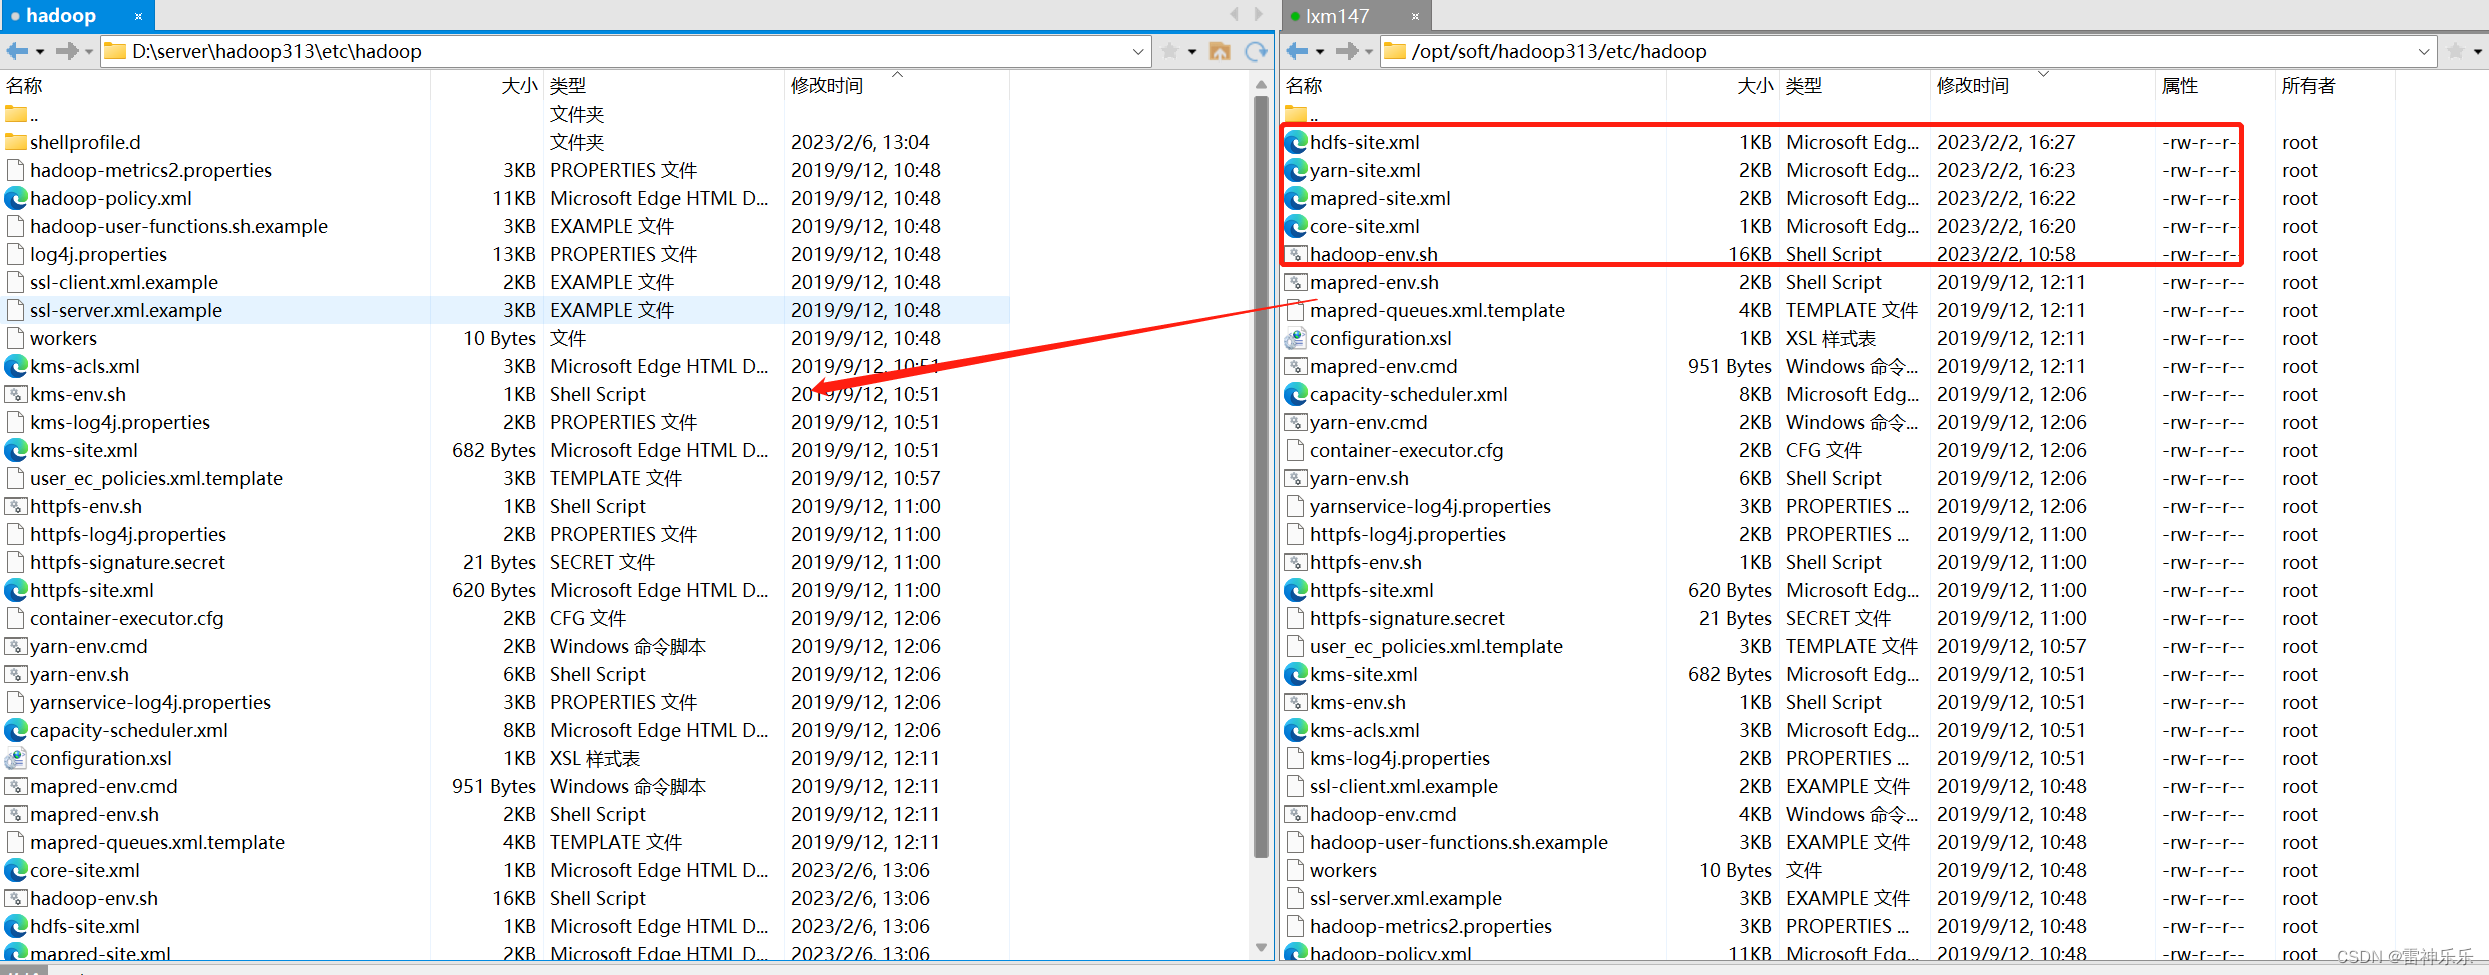Select the shellprofile.d folder in left pane
The width and height of the screenshot is (2489, 975).
[x=85, y=141]
